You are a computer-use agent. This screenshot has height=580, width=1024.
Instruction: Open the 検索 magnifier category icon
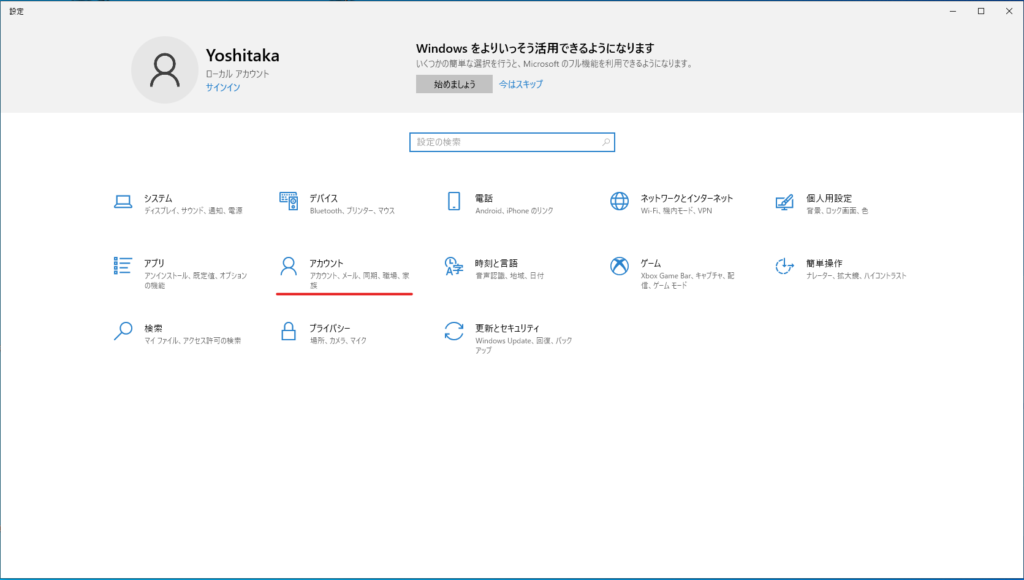(x=123, y=331)
